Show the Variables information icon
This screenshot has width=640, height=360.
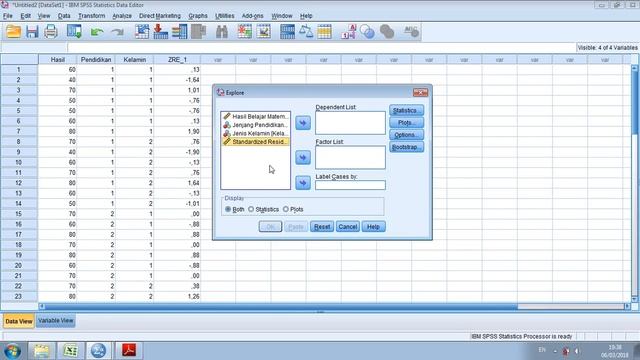(179, 32)
